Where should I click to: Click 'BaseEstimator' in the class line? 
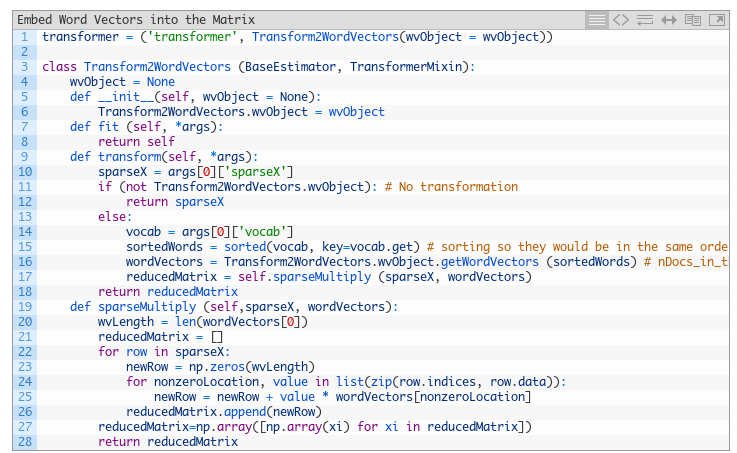coord(290,67)
